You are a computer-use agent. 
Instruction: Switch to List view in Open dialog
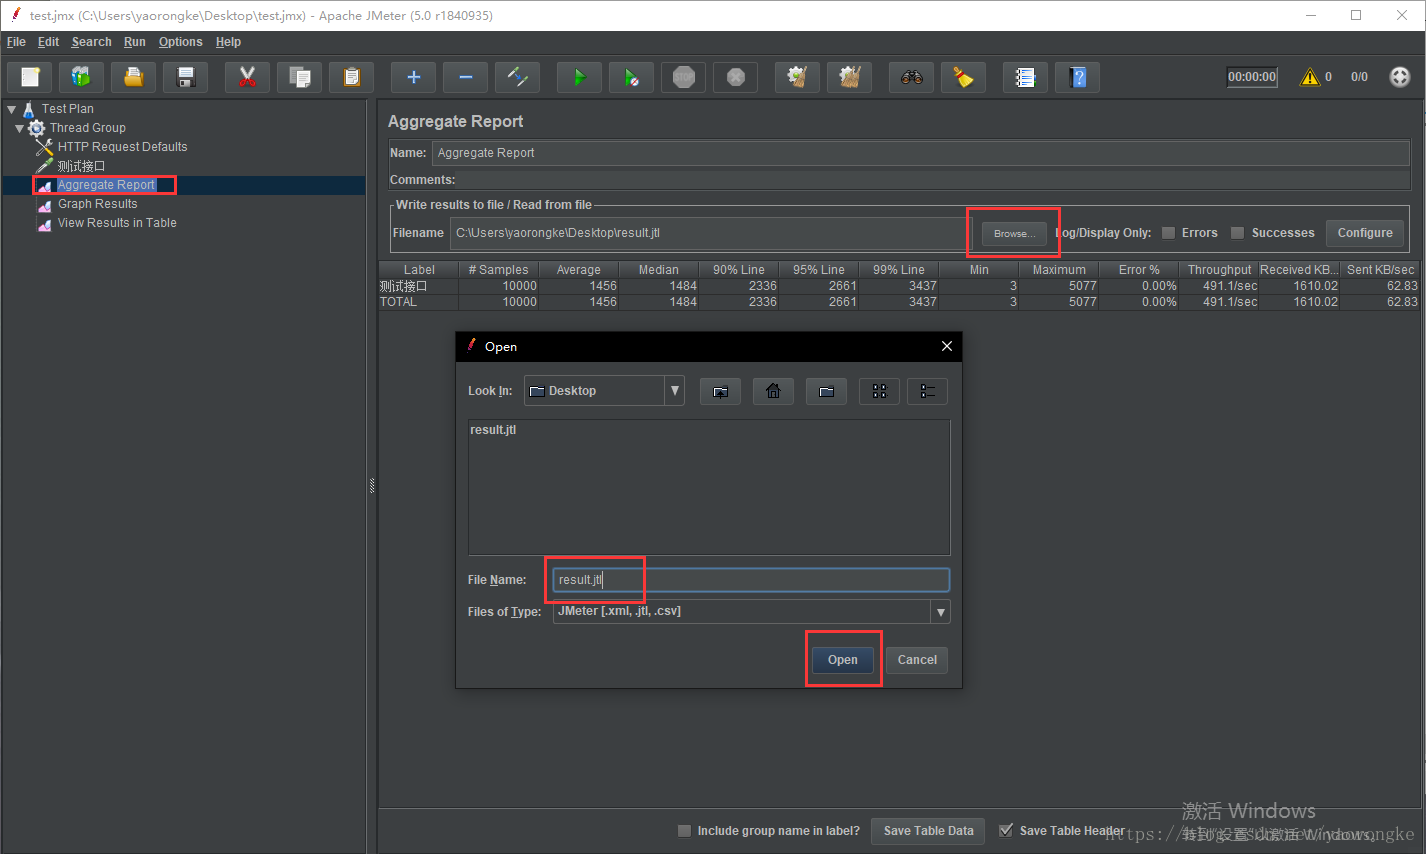(879, 391)
